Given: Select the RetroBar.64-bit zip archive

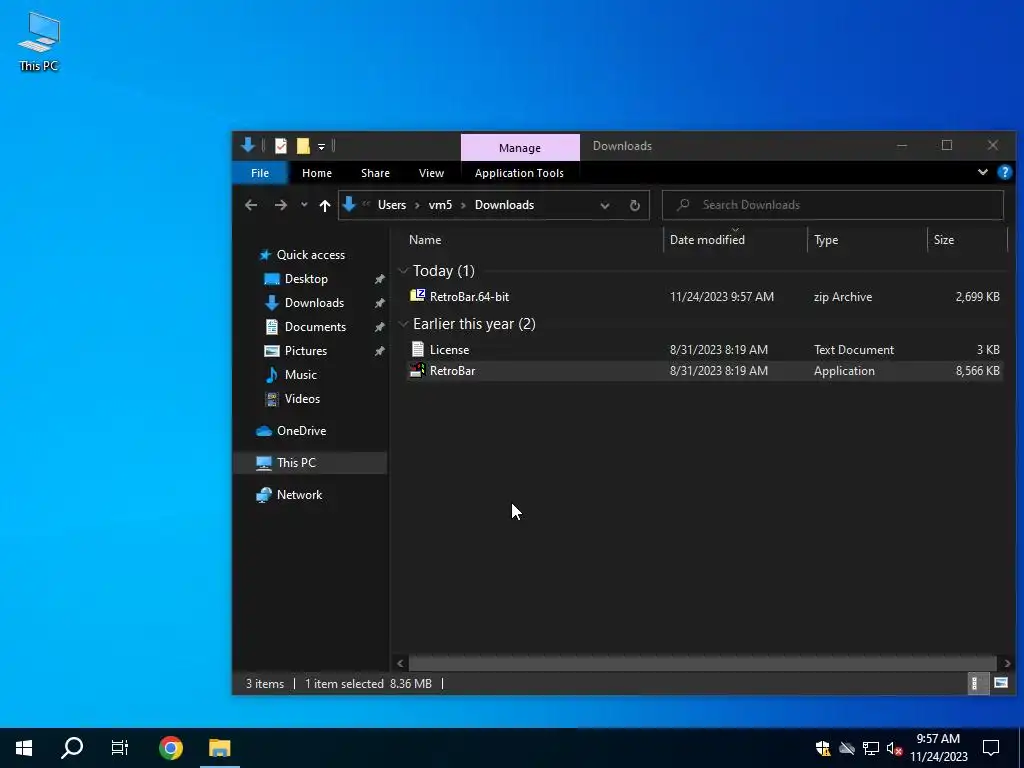Looking at the screenshot, I should (704, 296).
